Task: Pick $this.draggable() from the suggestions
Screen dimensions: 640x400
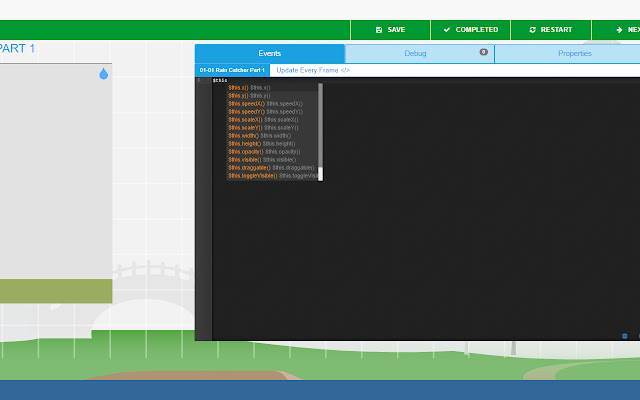Action: (x=272, y=168)
